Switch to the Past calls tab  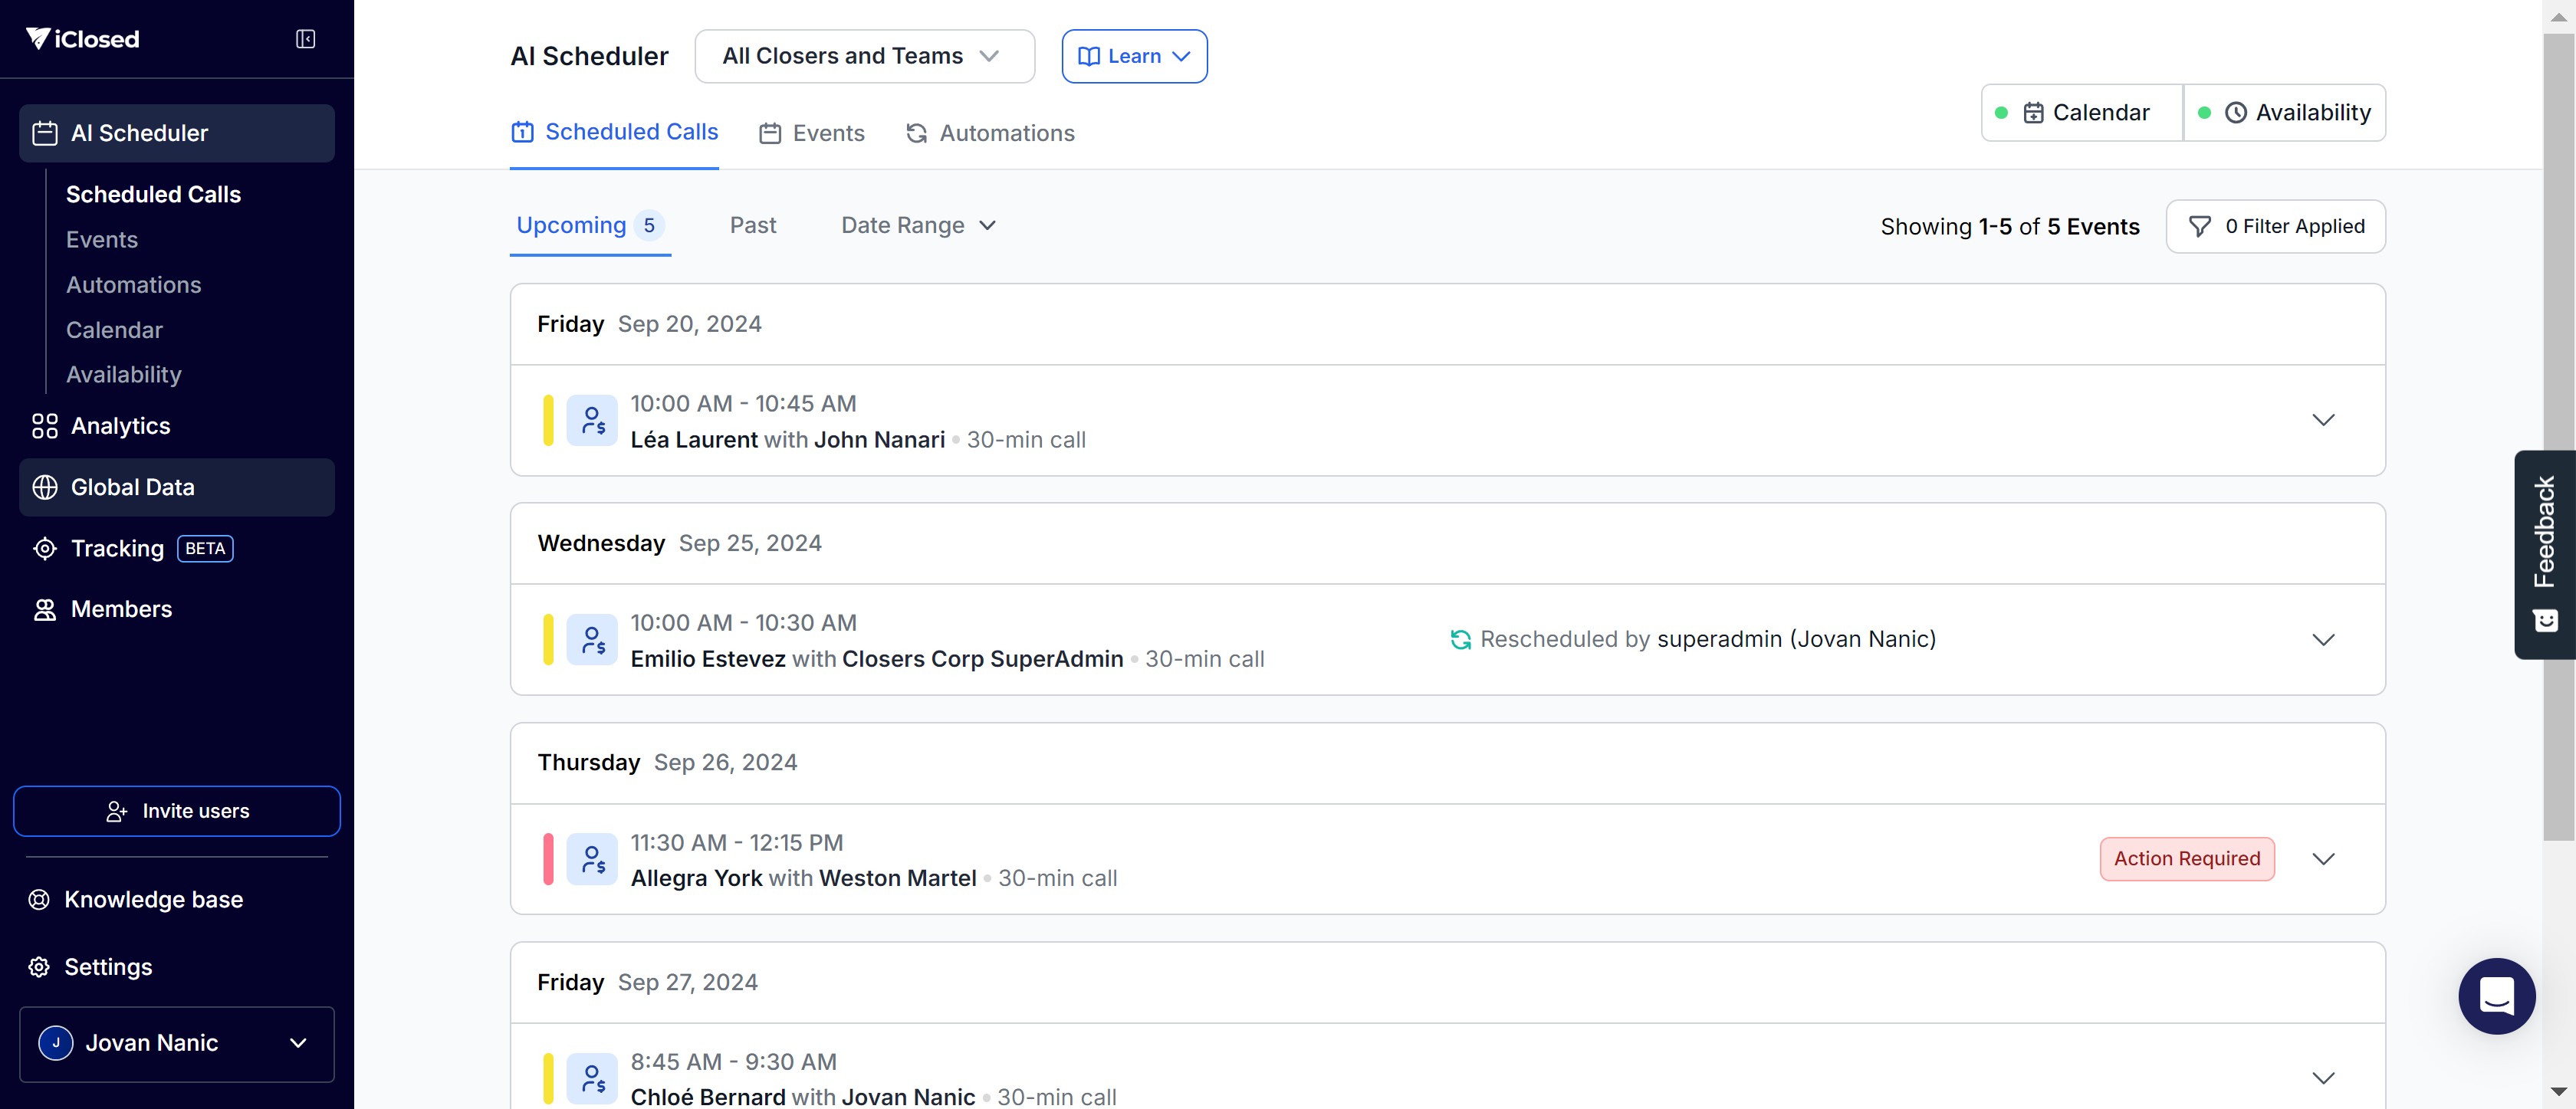tap(752, 226)
